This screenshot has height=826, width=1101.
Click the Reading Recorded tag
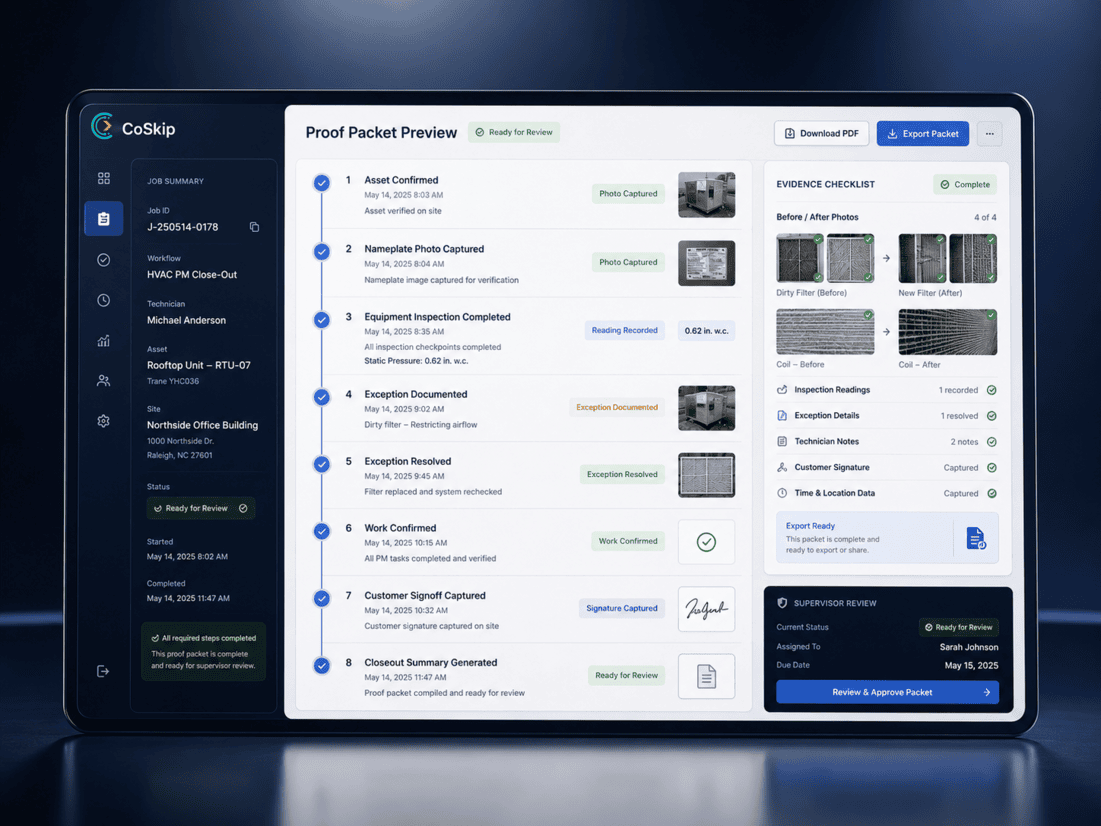[x=624, y=330]
